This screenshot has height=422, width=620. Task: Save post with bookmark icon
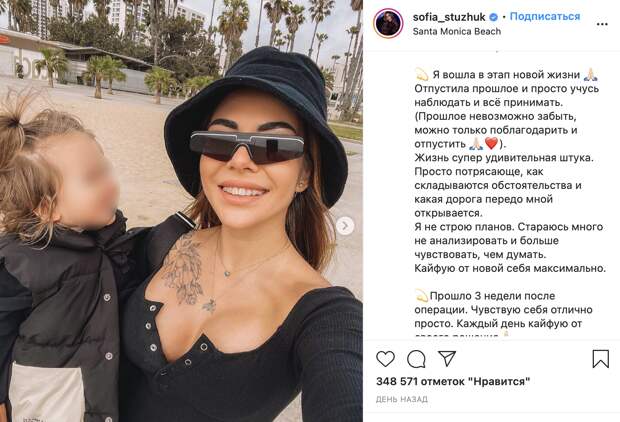pos(600,359)
